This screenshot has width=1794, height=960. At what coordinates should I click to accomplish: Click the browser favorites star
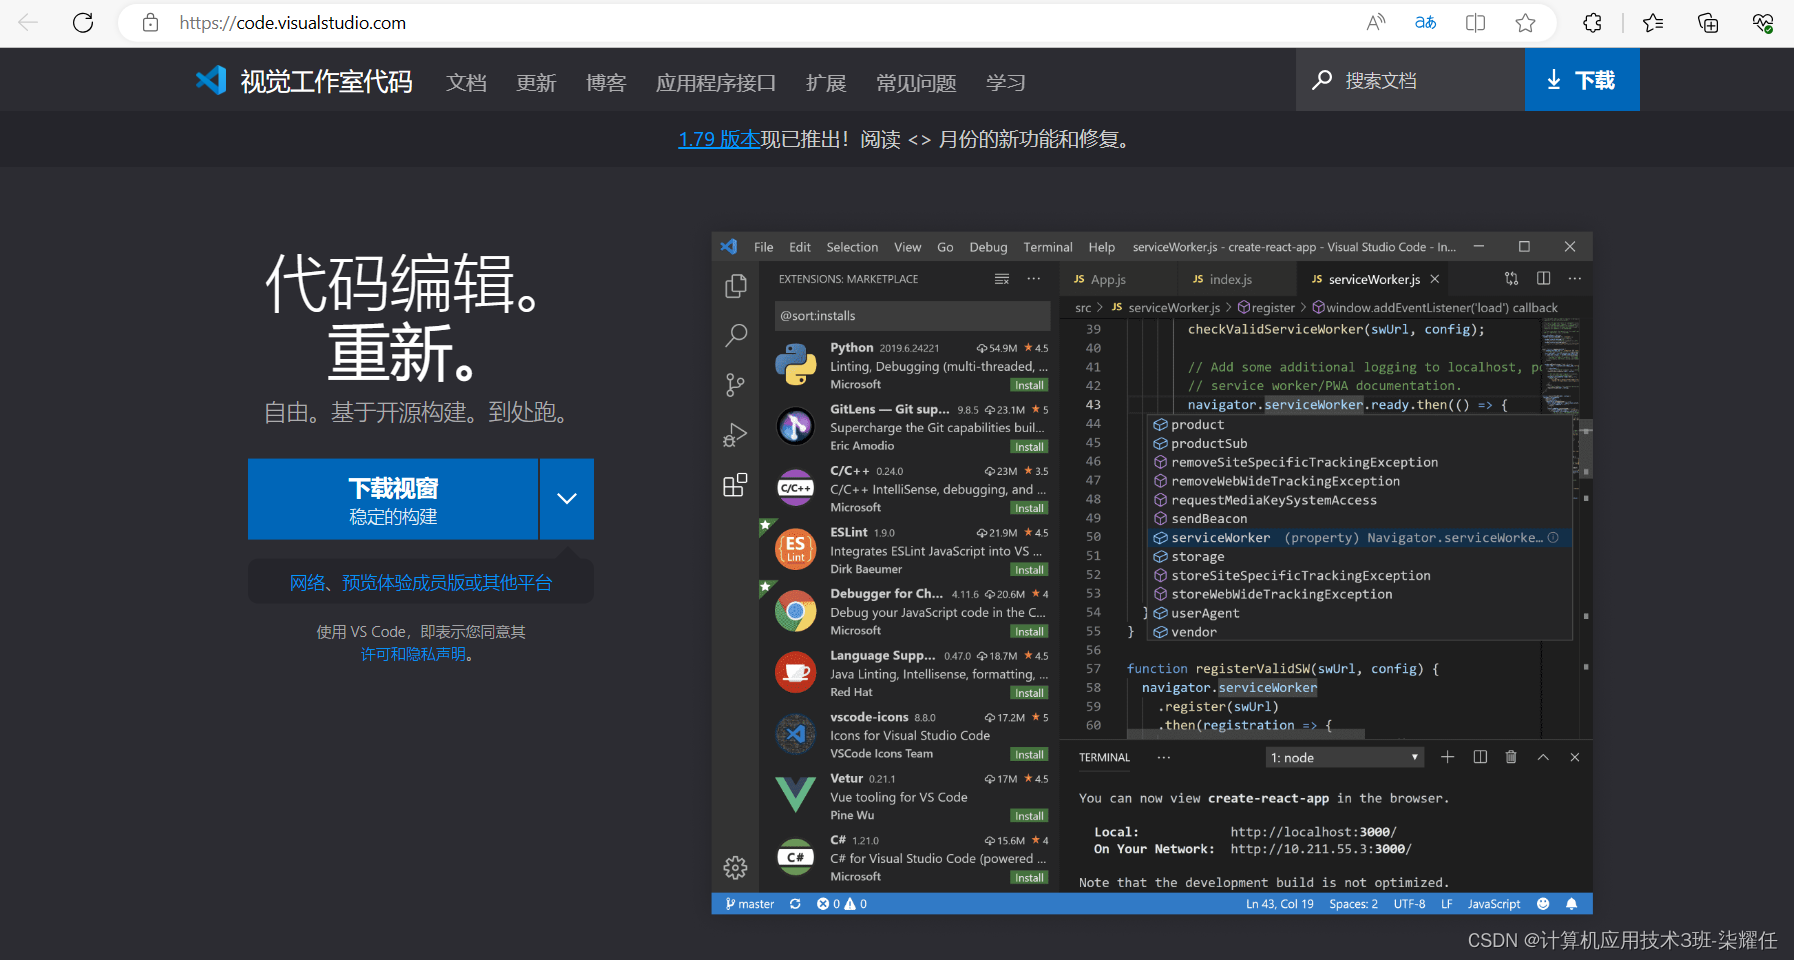coord(1526,22)
